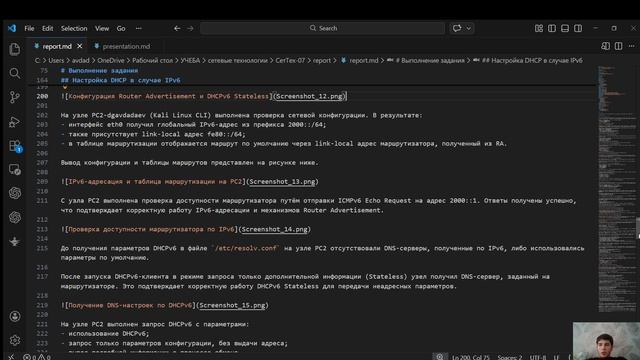
Task: Open the '# Выполнение задания' breadcrumb
Action: (429, 60)
